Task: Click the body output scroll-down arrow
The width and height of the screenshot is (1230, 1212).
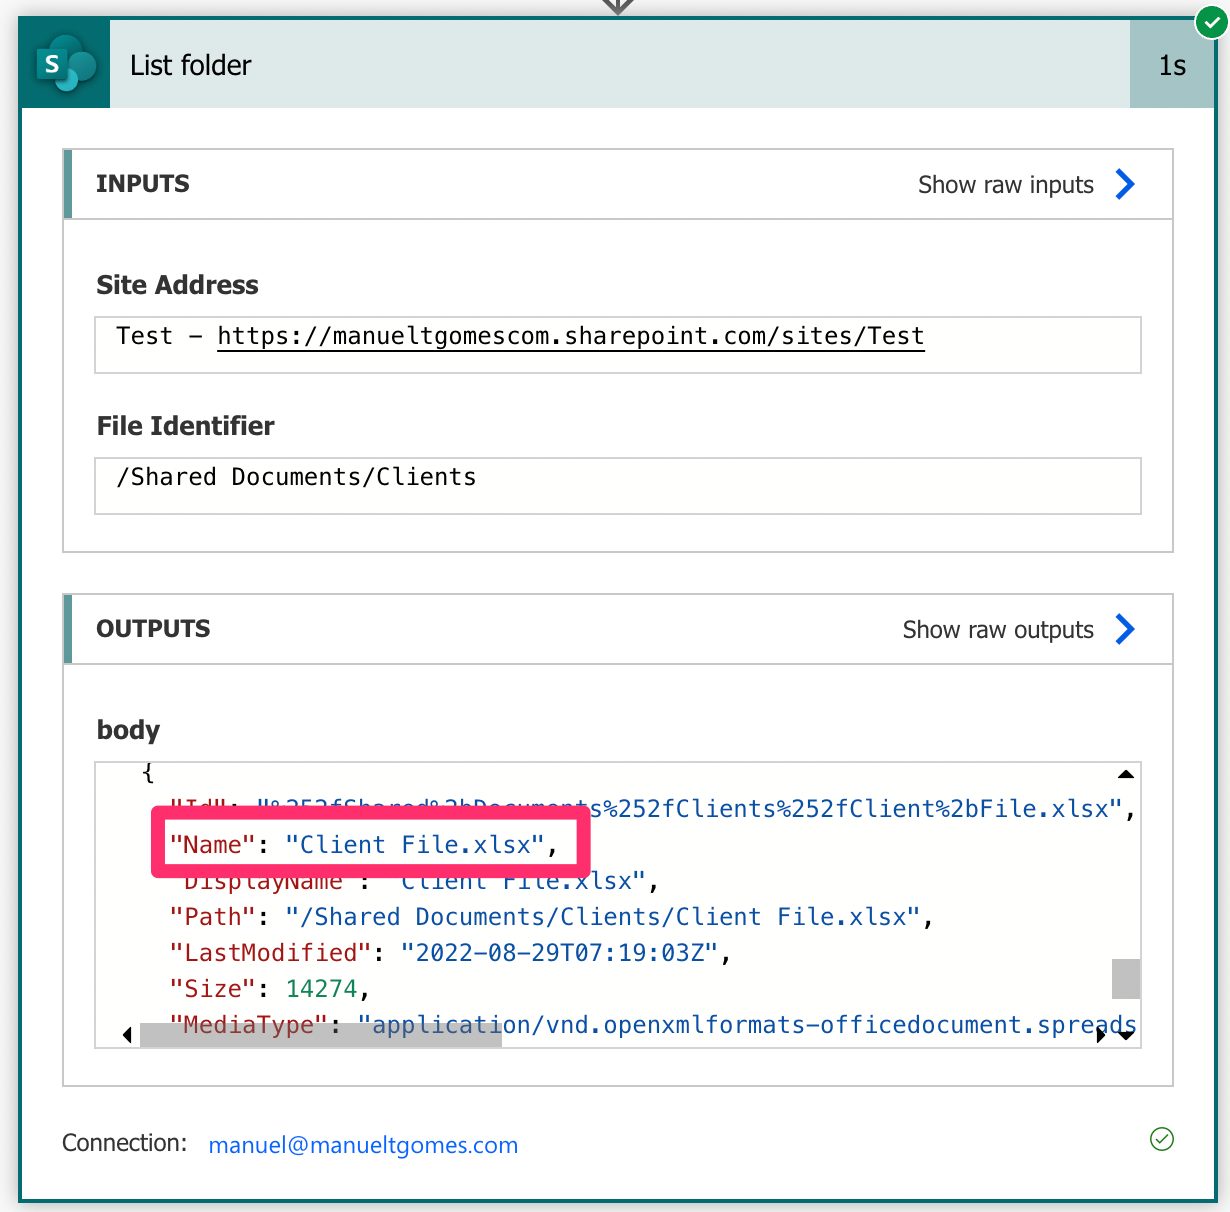Action: click(1126, 1035)
